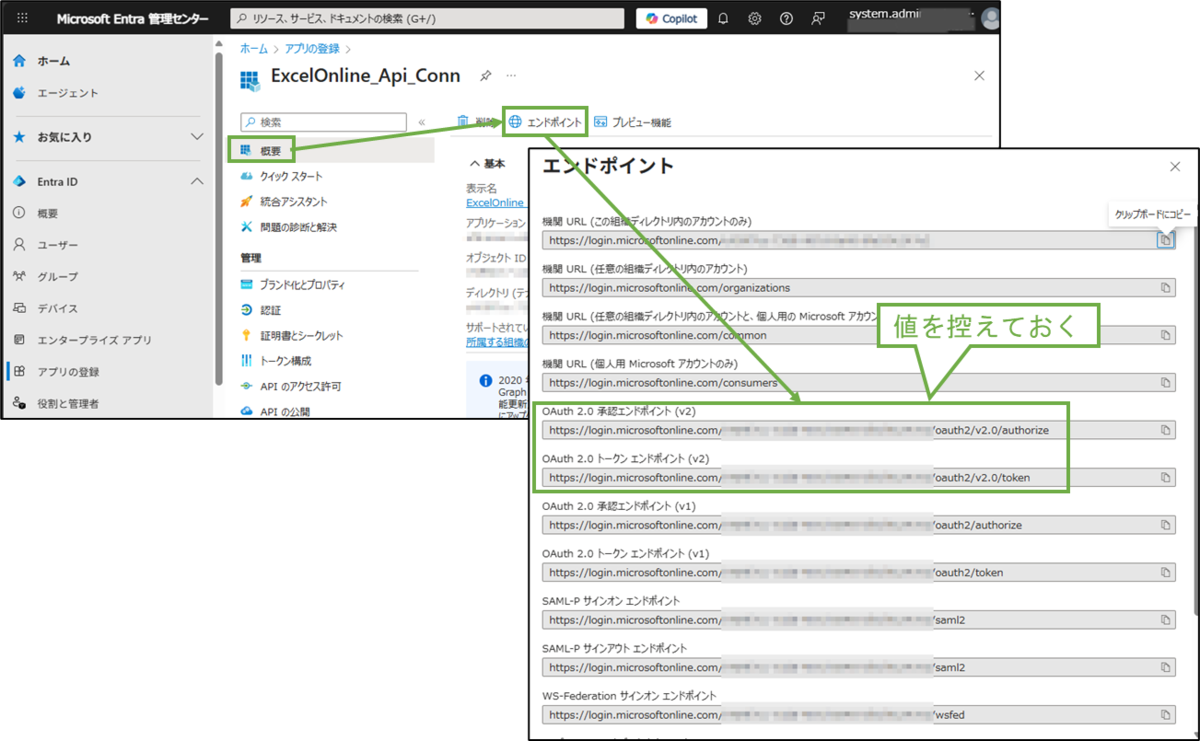The height and width of the screenshot is (741, 1200).
Task: Click Microsoft Entra 管理センター title
Action: 133,19
